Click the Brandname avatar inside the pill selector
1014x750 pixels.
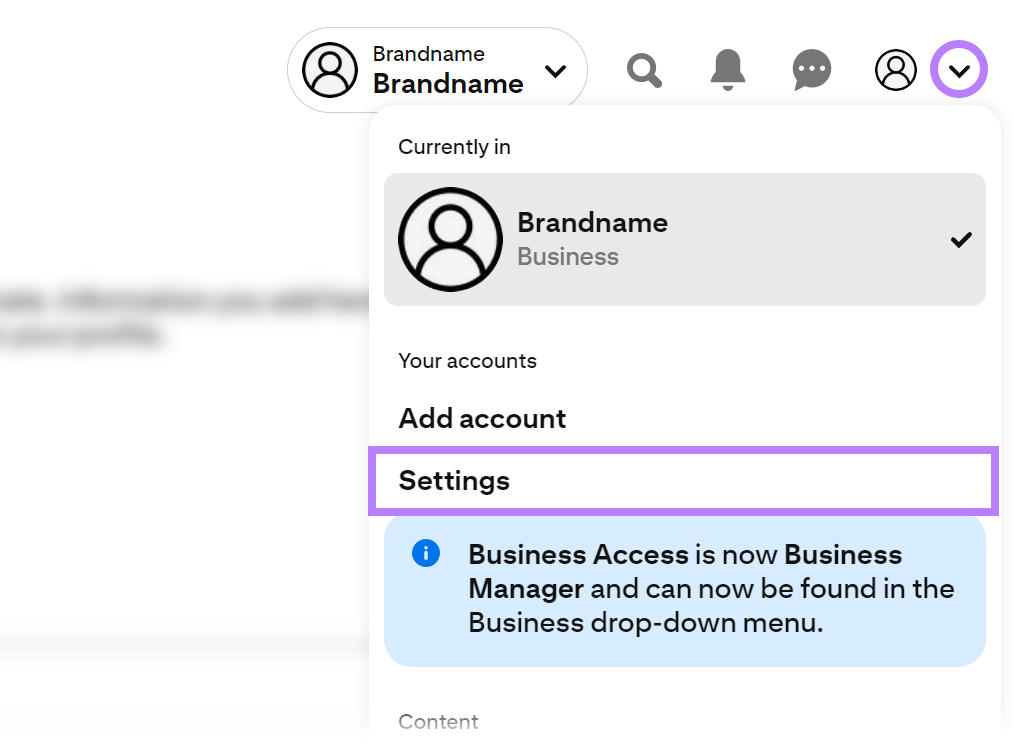tap(329, 69)
